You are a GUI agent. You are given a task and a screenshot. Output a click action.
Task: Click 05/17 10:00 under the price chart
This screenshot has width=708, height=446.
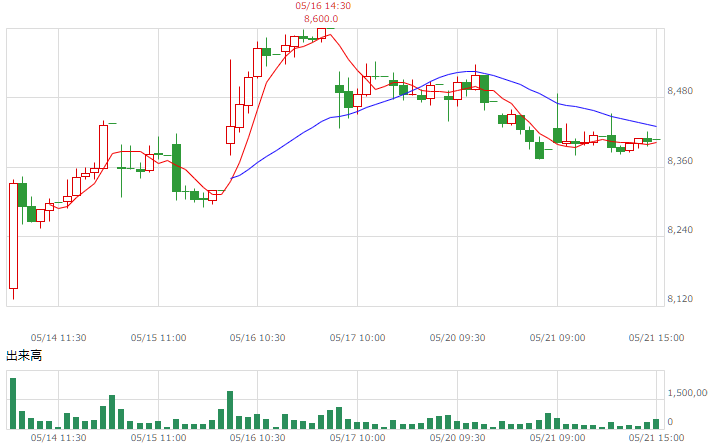tap(357, 338)
